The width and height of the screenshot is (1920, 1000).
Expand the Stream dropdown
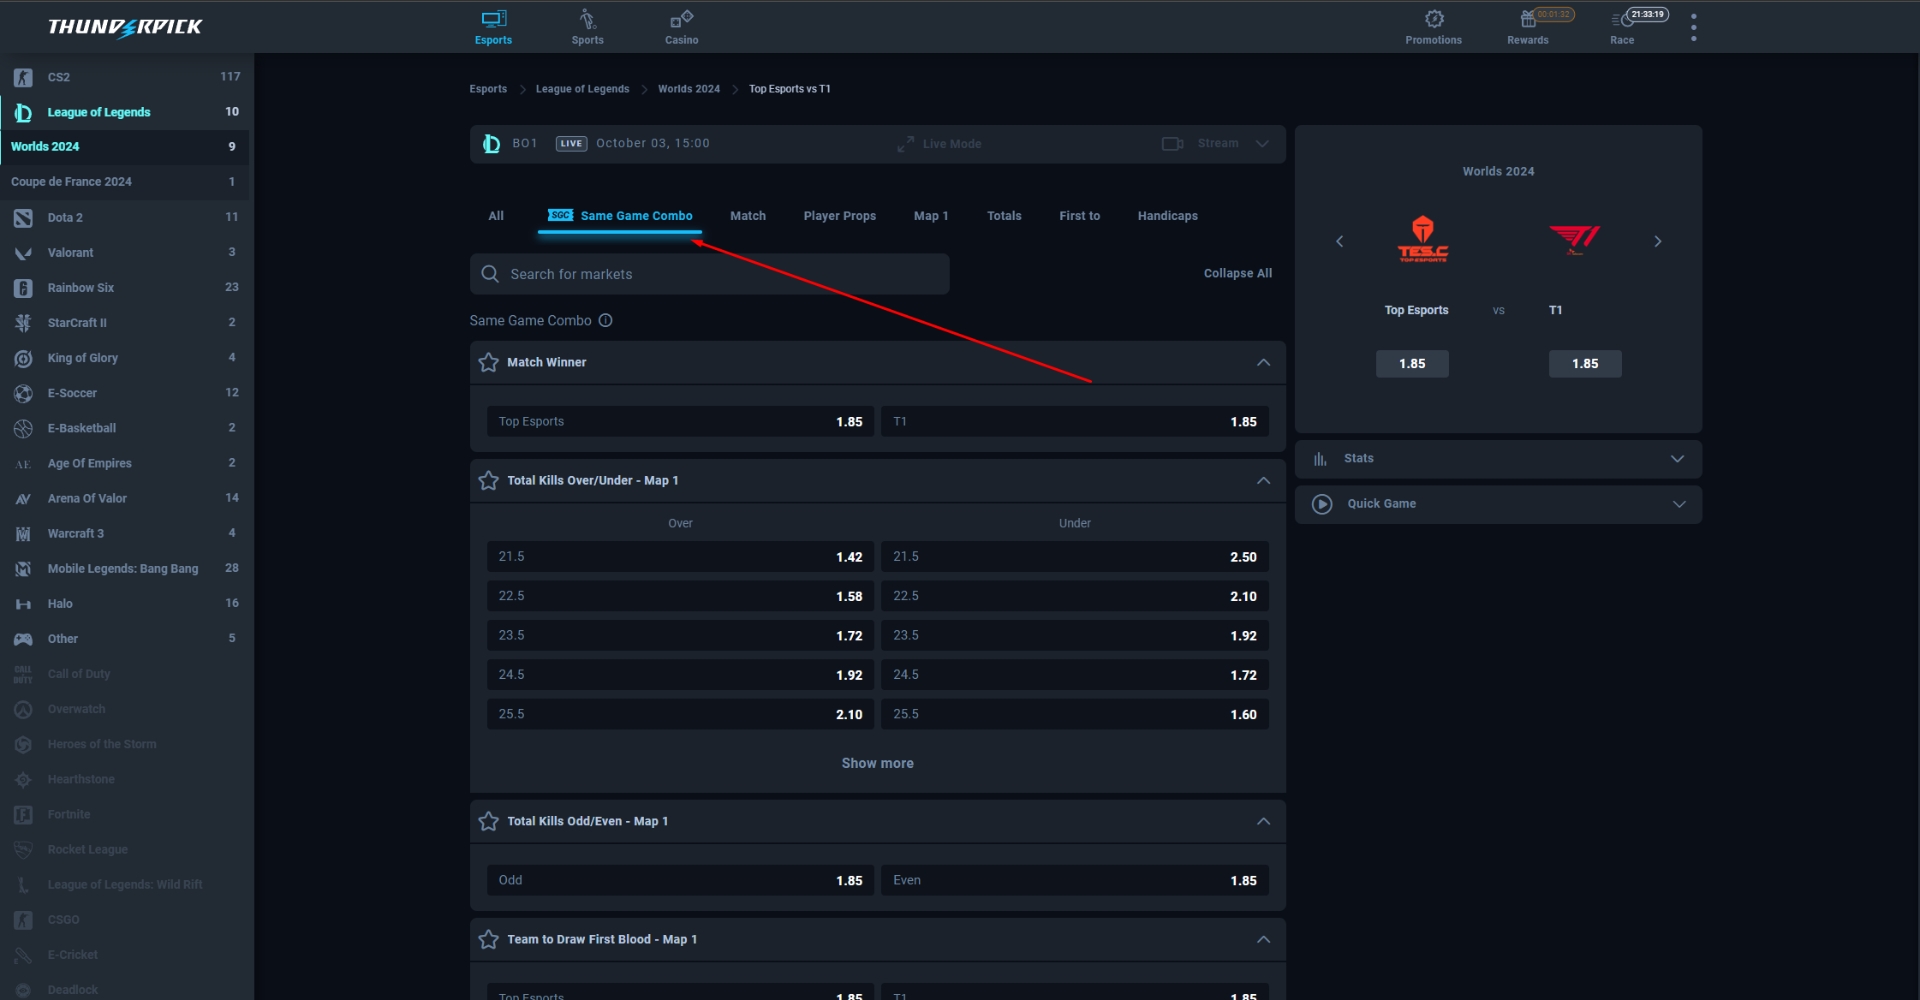tap(1262, 144)
